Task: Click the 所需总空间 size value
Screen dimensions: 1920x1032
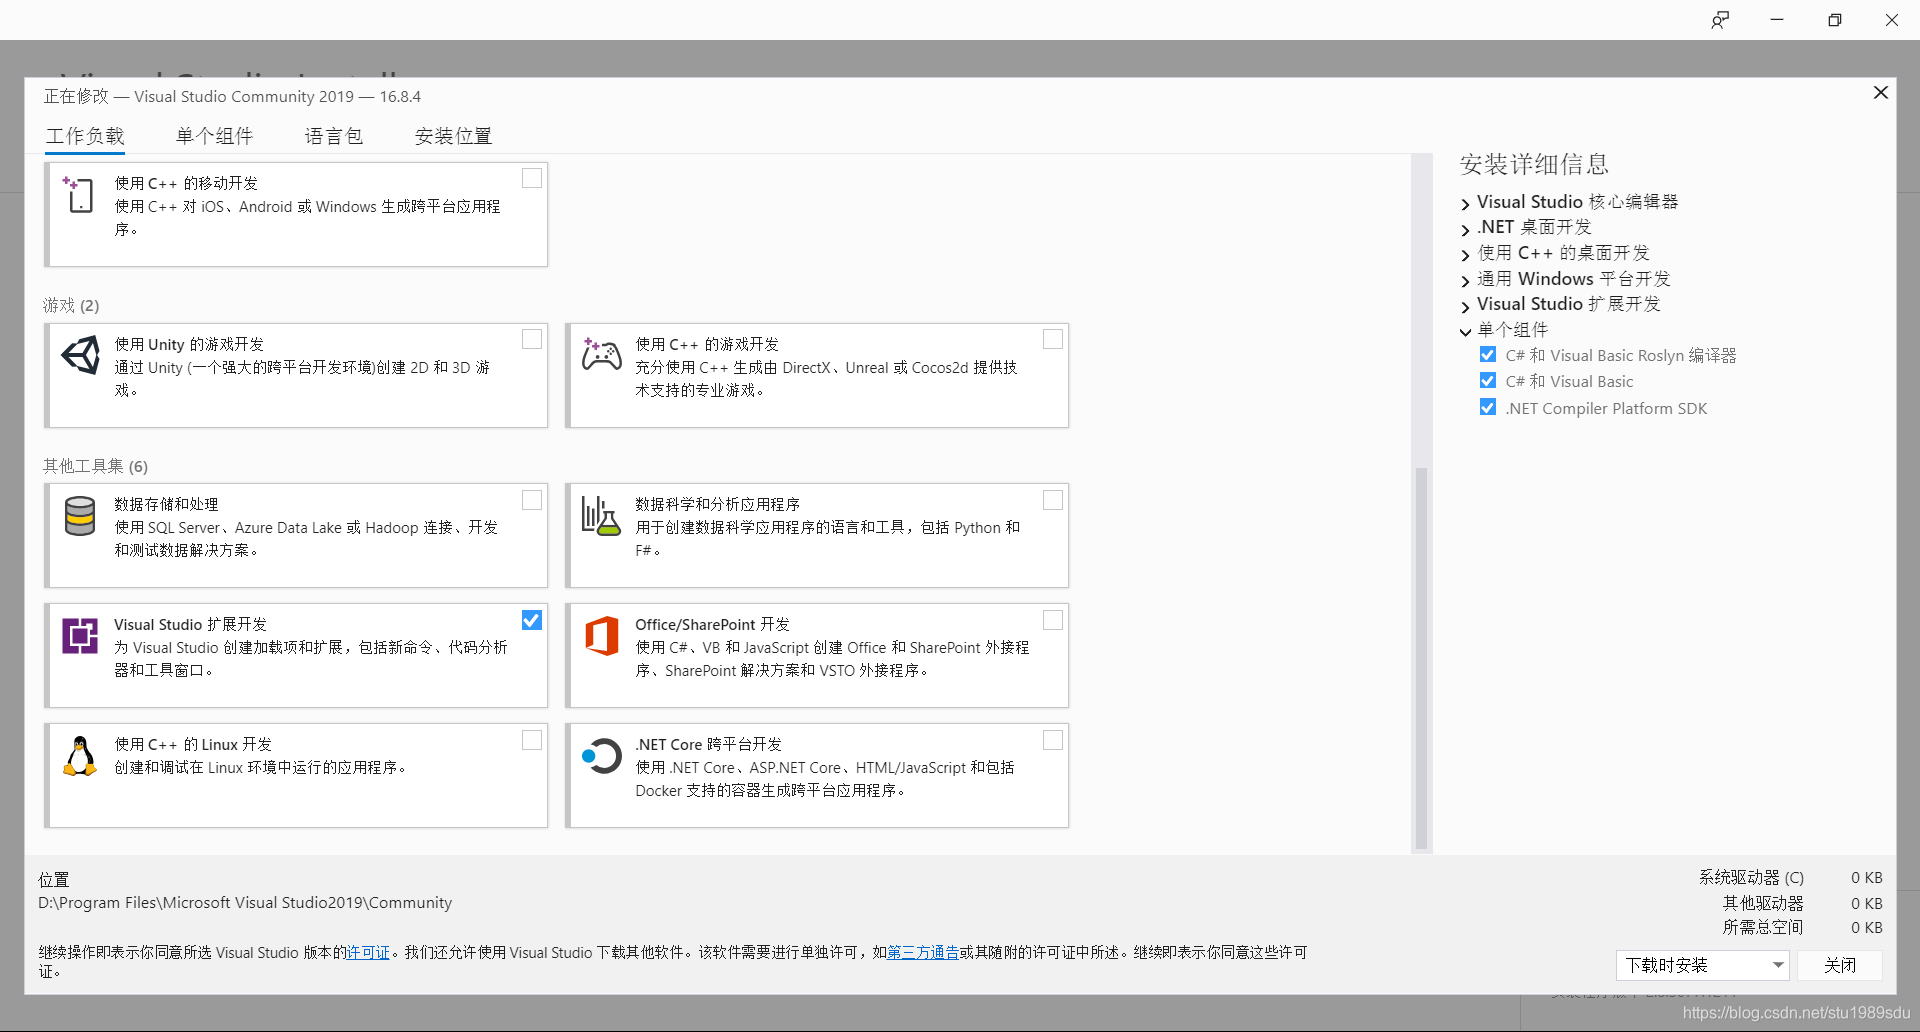Action: (1866, 927)
